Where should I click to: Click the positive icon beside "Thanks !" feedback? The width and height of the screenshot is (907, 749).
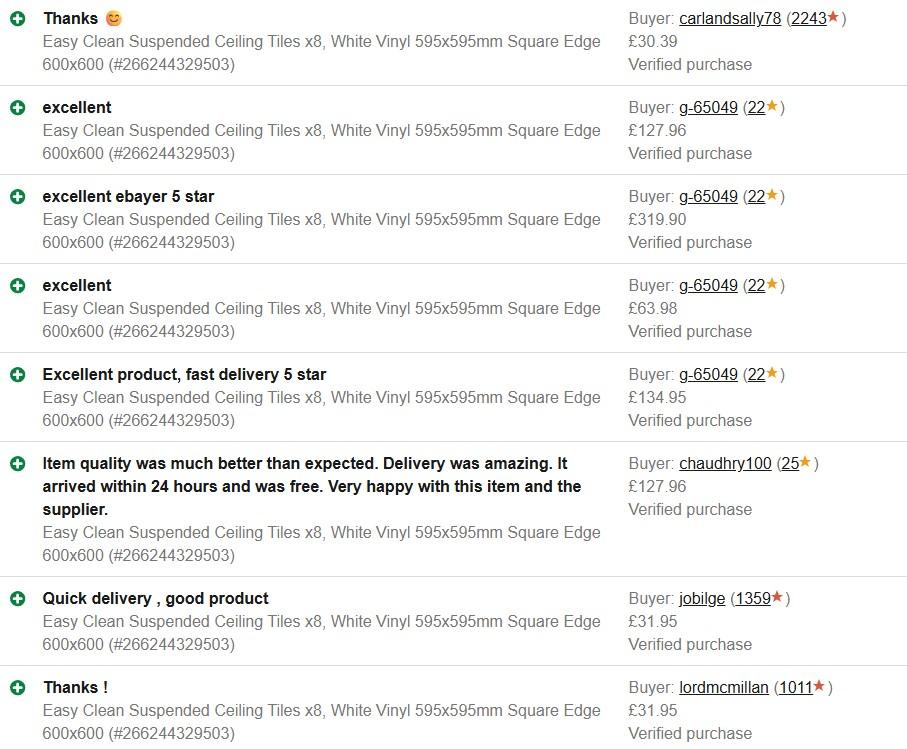(x=17, y=688)
